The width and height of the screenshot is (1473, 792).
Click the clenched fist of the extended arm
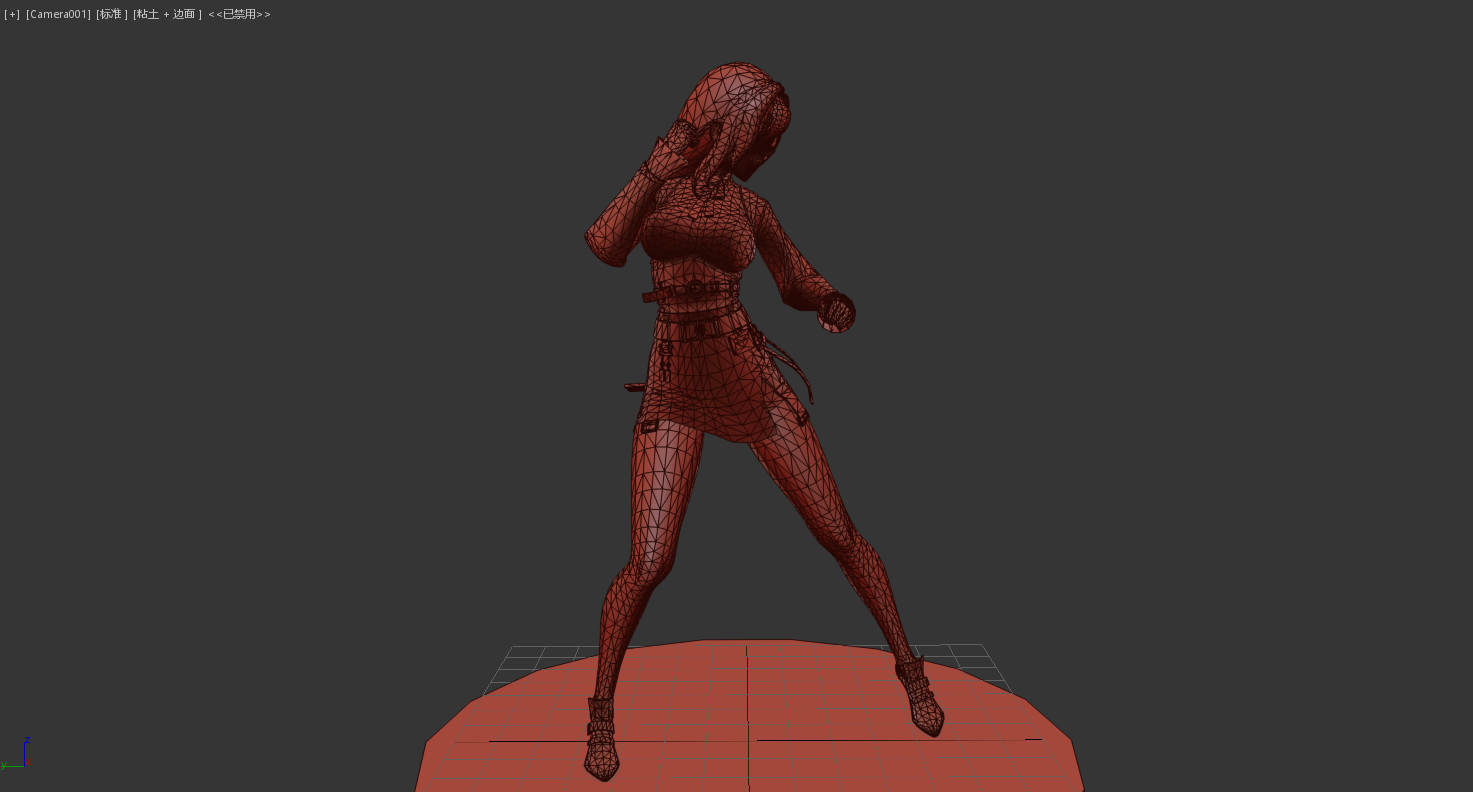pos(836,313)
